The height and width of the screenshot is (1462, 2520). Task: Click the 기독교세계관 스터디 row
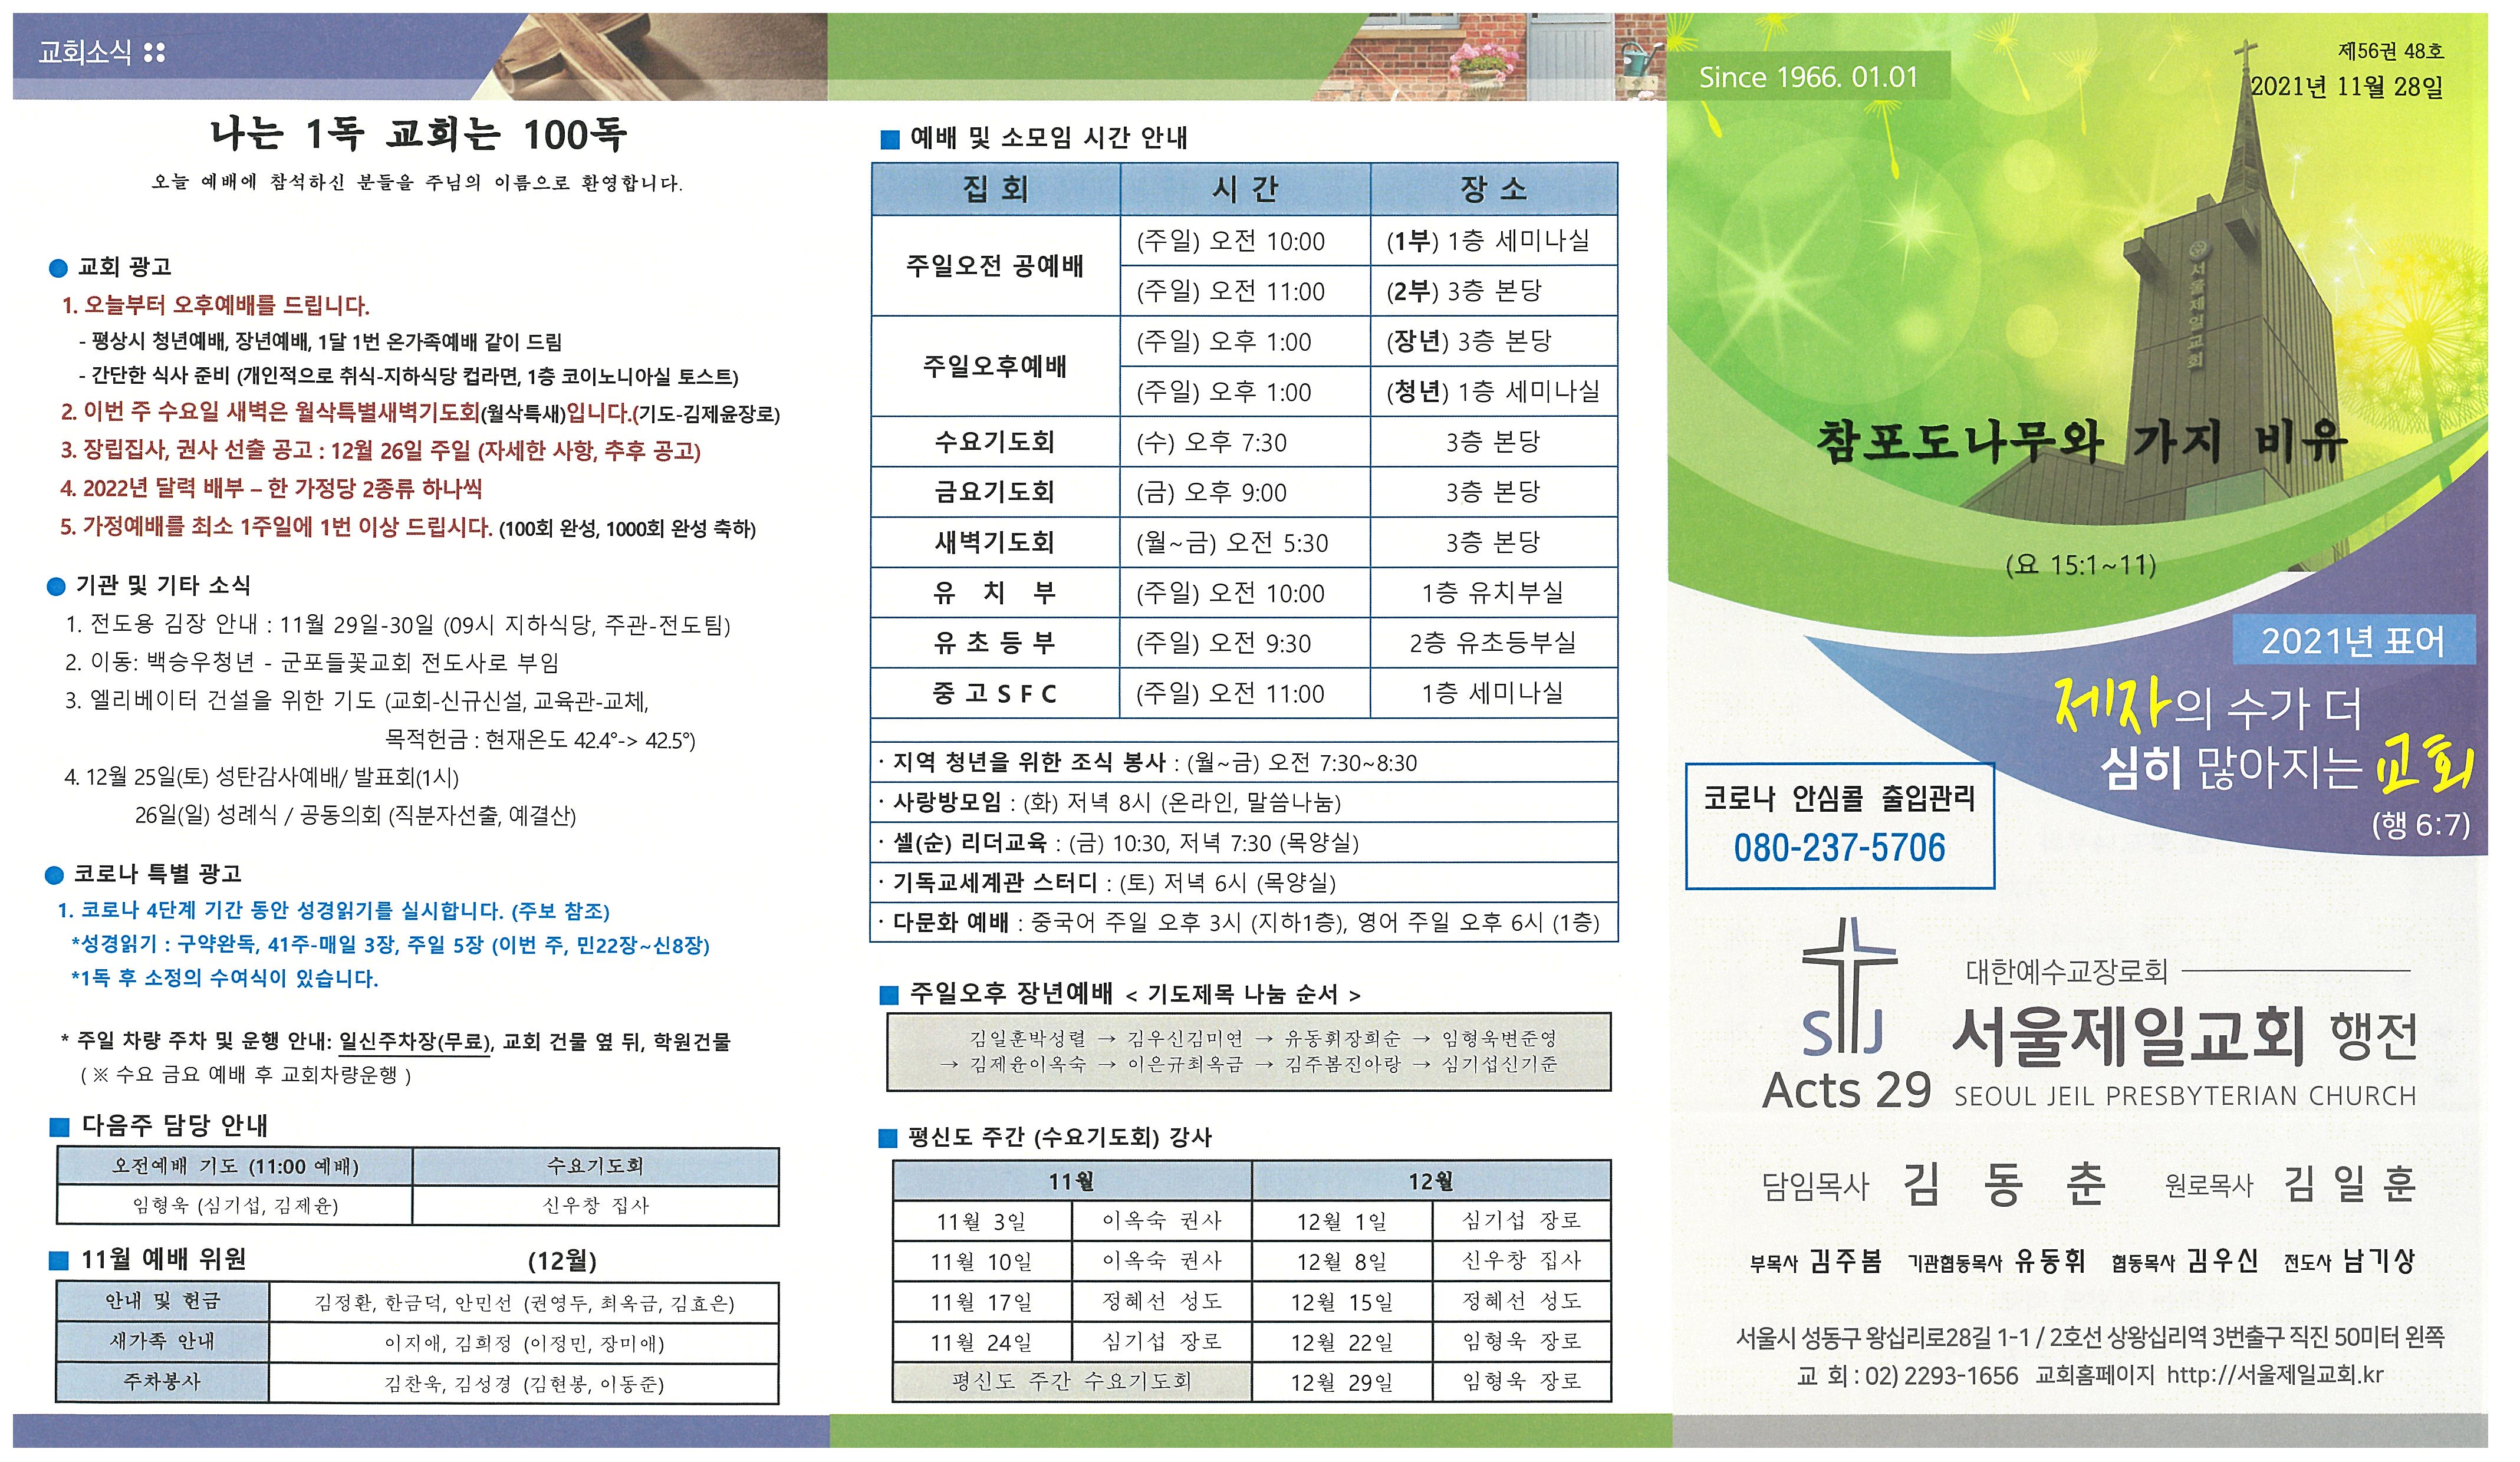click(x=1244, y=883)
